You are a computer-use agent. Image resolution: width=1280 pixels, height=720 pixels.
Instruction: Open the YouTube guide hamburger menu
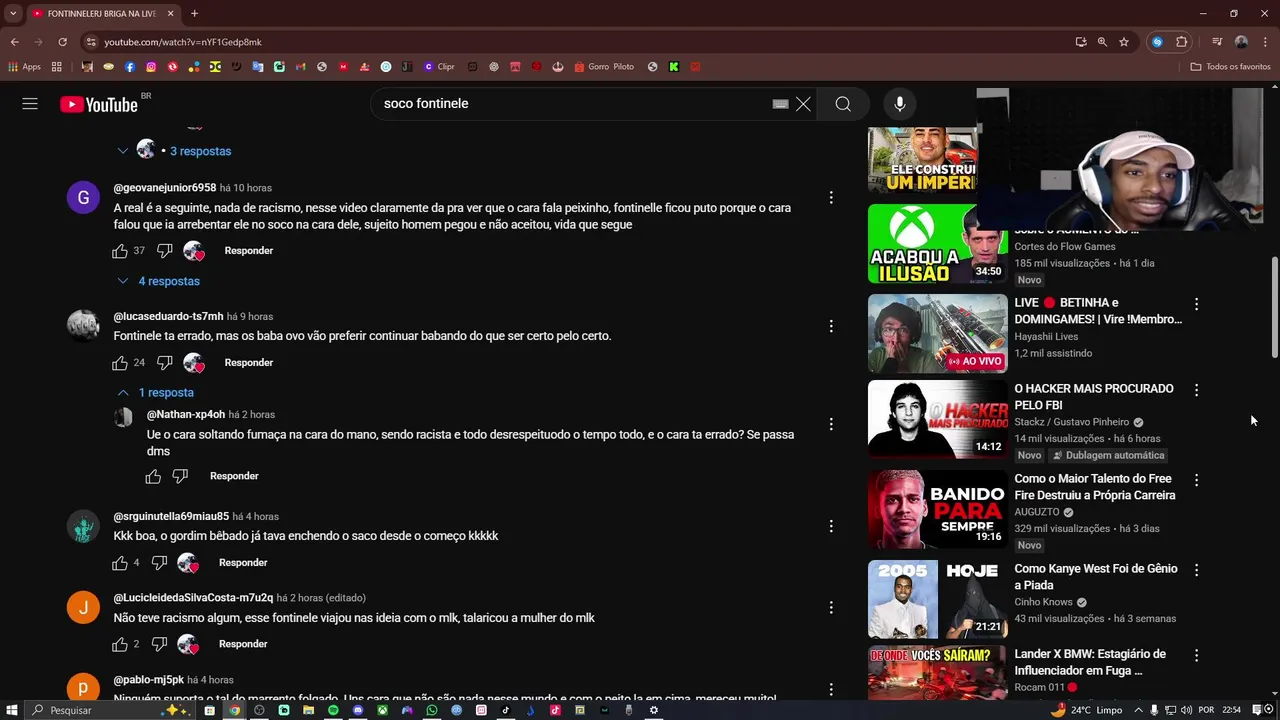click(30, 104)
